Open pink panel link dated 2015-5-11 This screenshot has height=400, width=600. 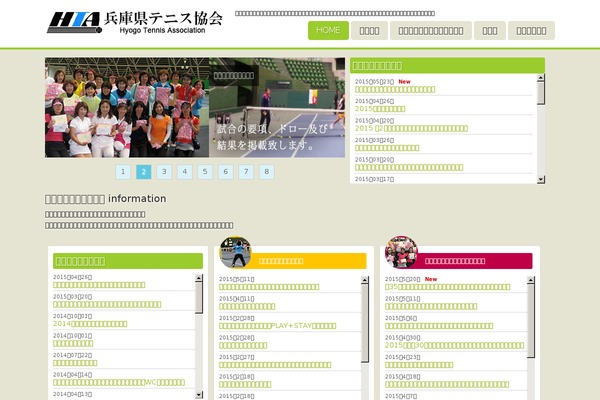coord(431,307)
